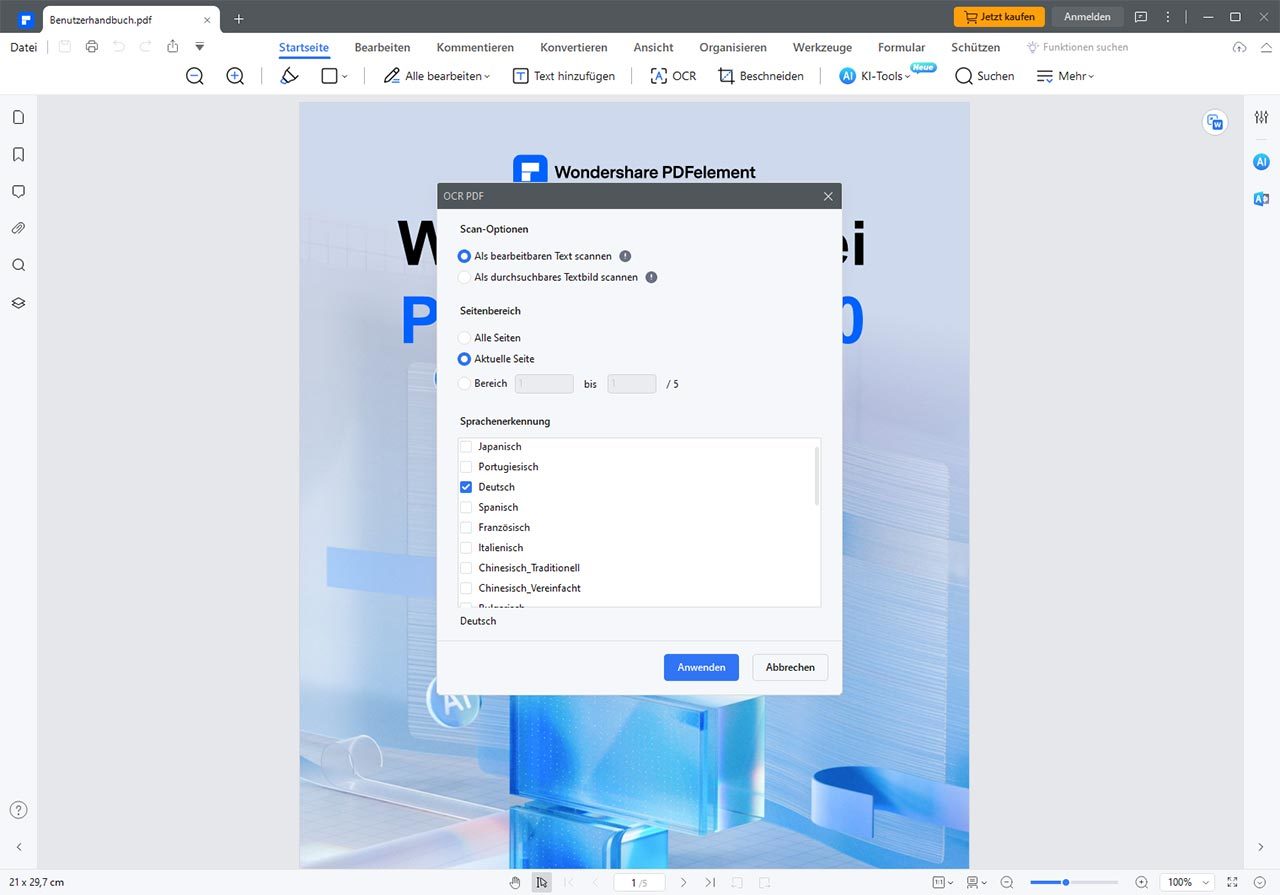Open the shape tool dropdown arrow
This screenshot has width=1280, height=895.
pos(345,76)
